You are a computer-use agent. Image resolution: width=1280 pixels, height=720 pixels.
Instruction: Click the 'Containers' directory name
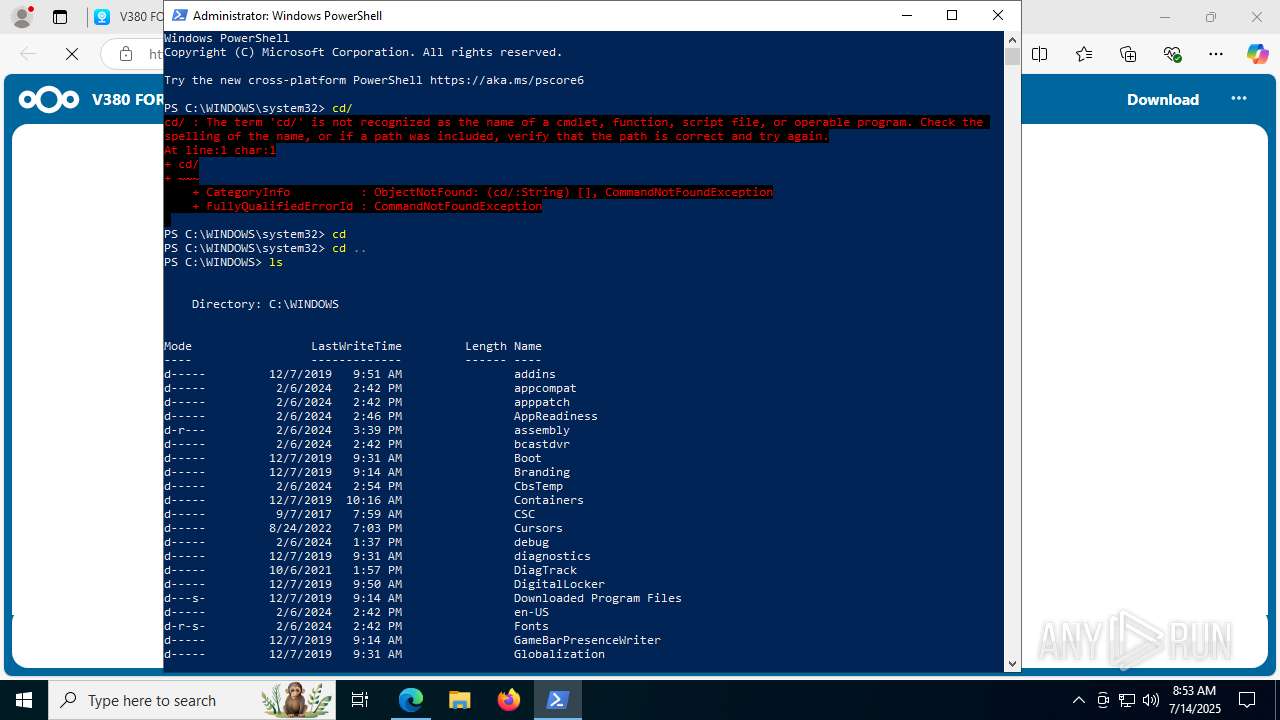point(549,500)
